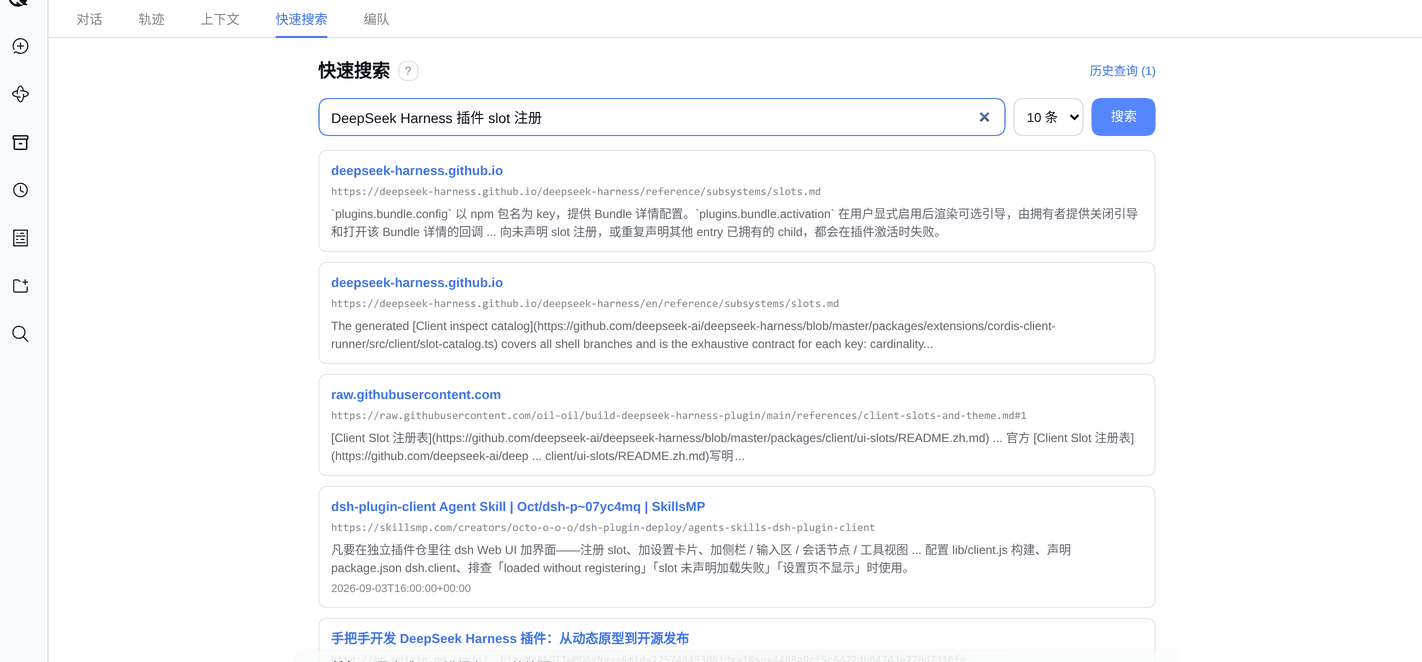Click the raw.githubusercontent.com client-slots-and-theme.md URL
The width and height of the screenshot is (1422, 662).
679,416
